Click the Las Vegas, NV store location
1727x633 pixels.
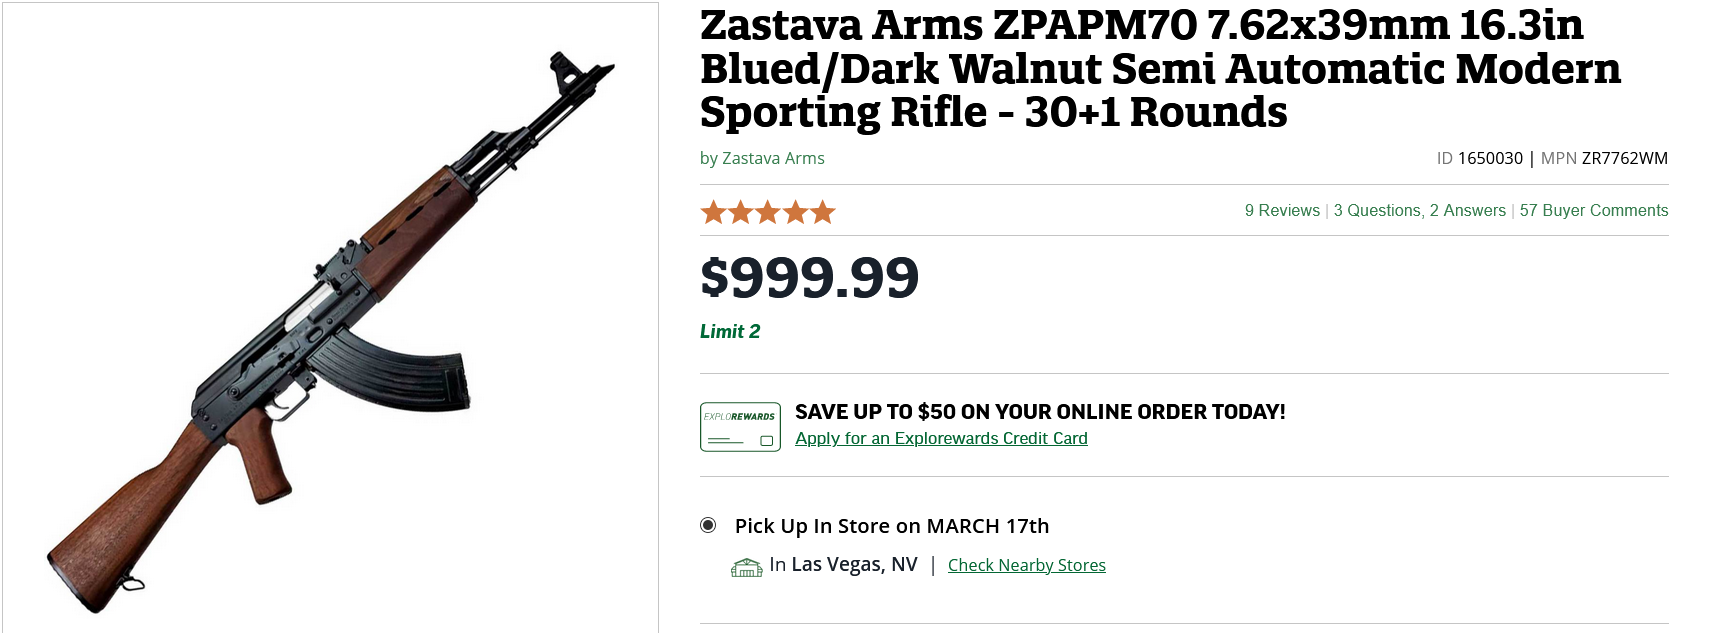pos(854,565)
